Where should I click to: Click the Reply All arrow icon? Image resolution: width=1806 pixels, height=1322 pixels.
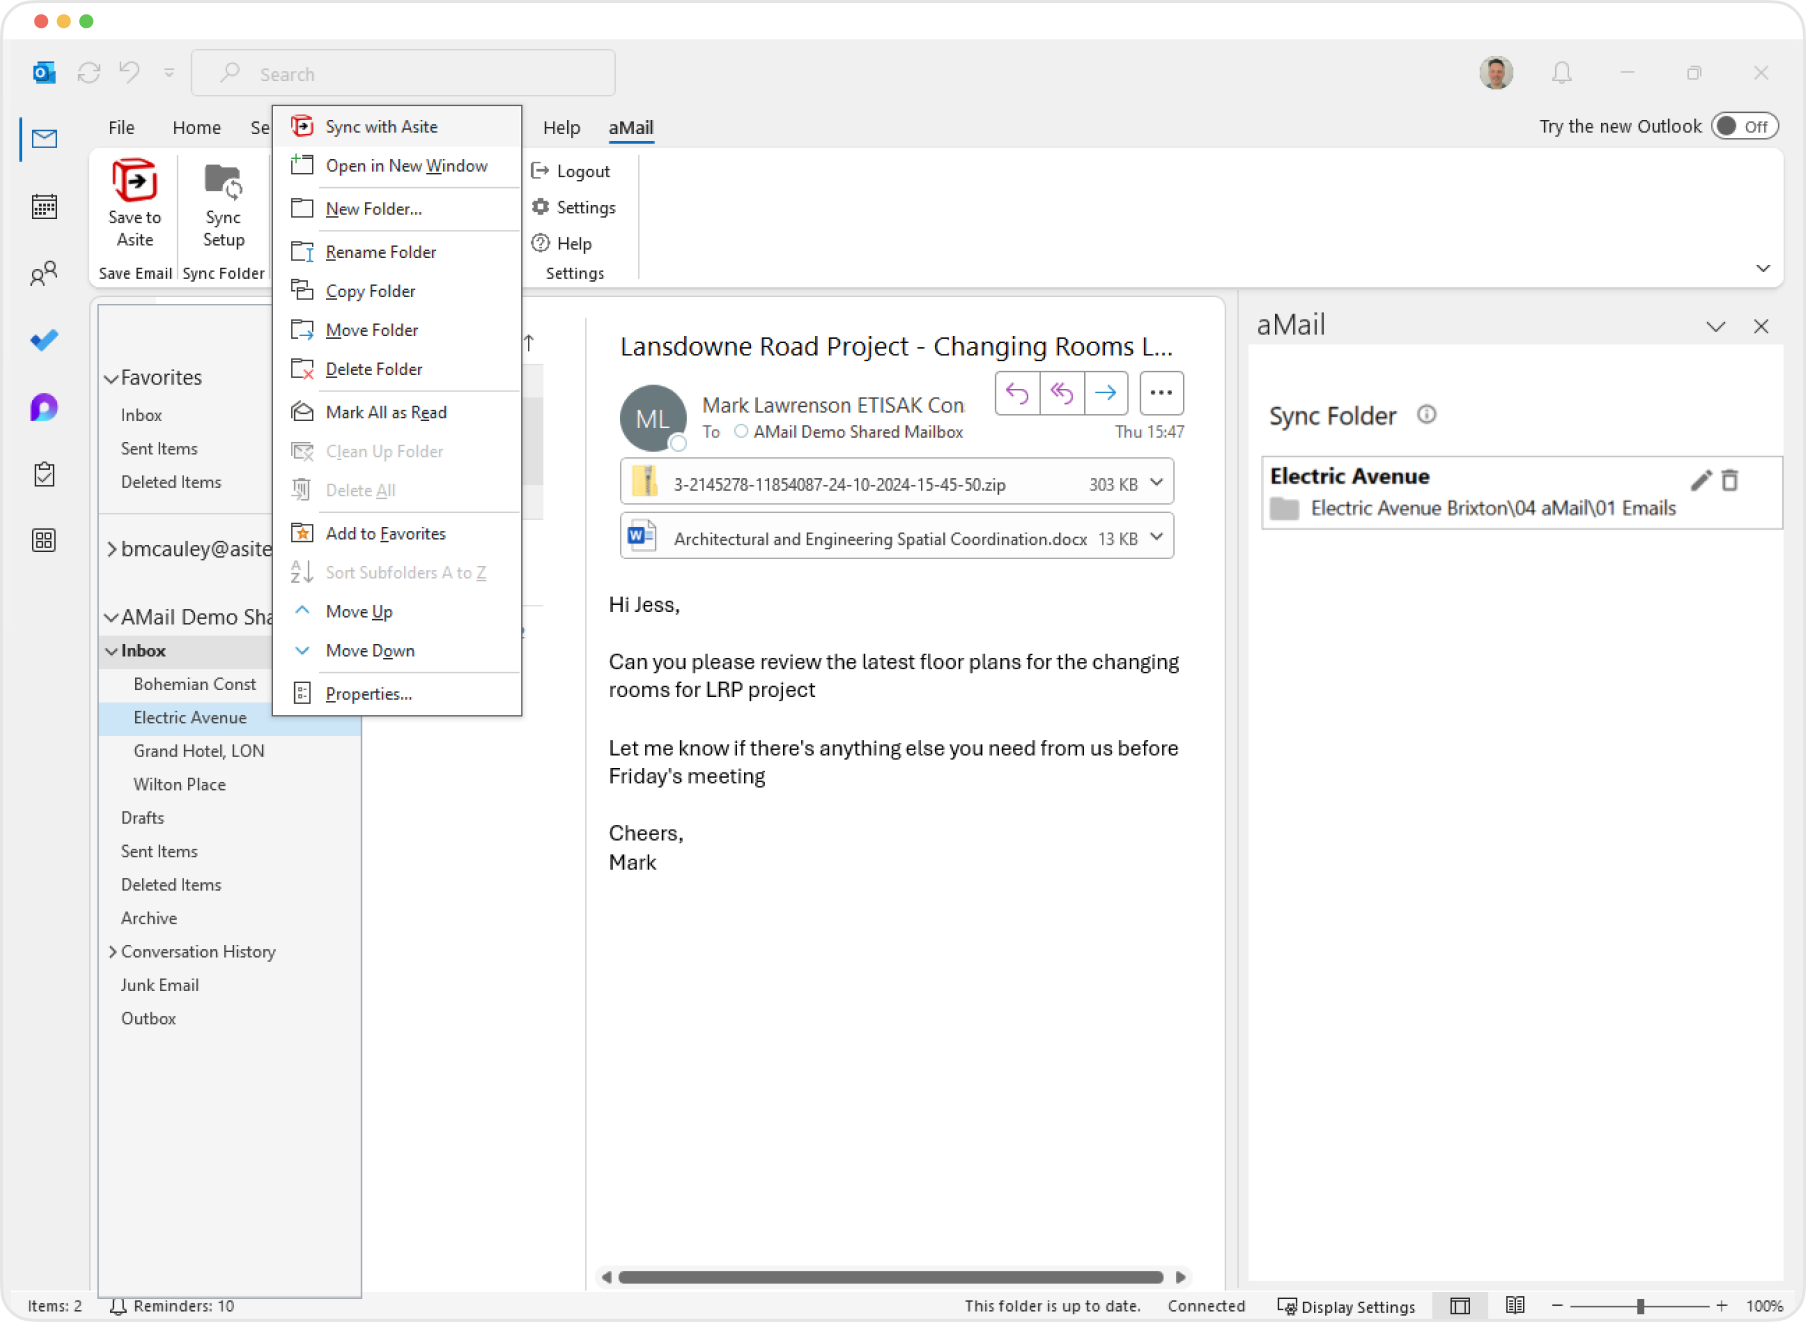point(1060,393)
